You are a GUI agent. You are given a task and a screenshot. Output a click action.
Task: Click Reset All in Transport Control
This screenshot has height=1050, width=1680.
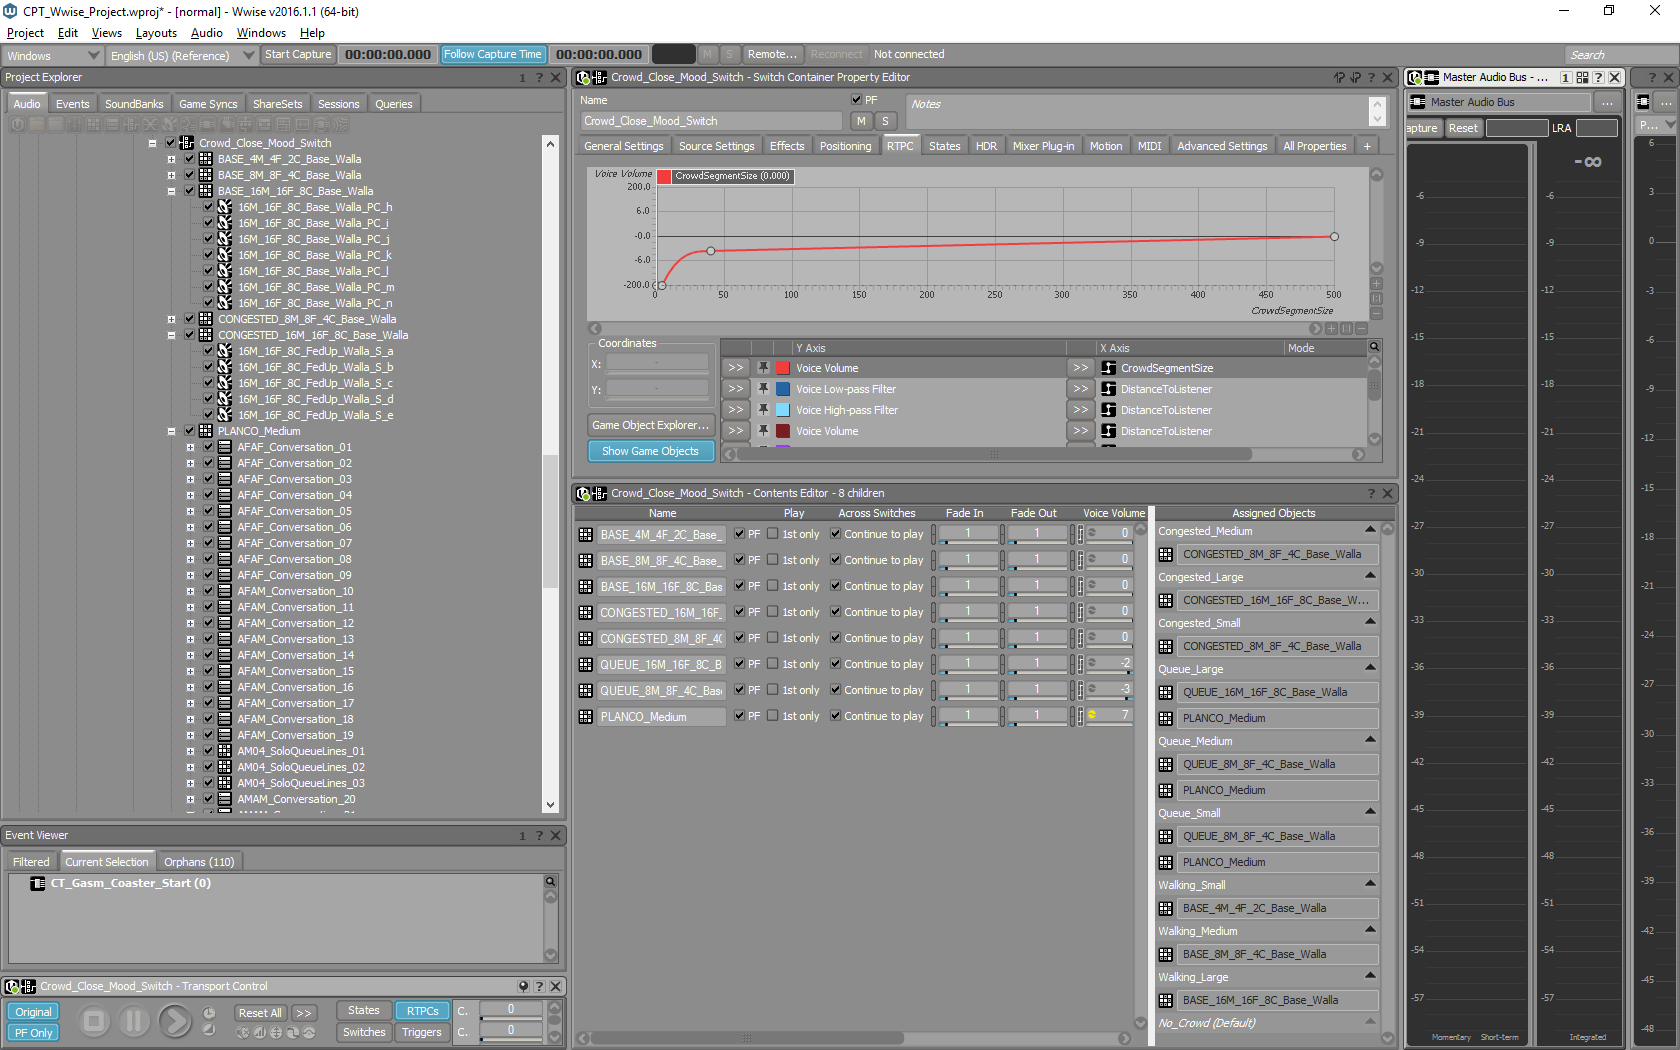point(260,1013)
